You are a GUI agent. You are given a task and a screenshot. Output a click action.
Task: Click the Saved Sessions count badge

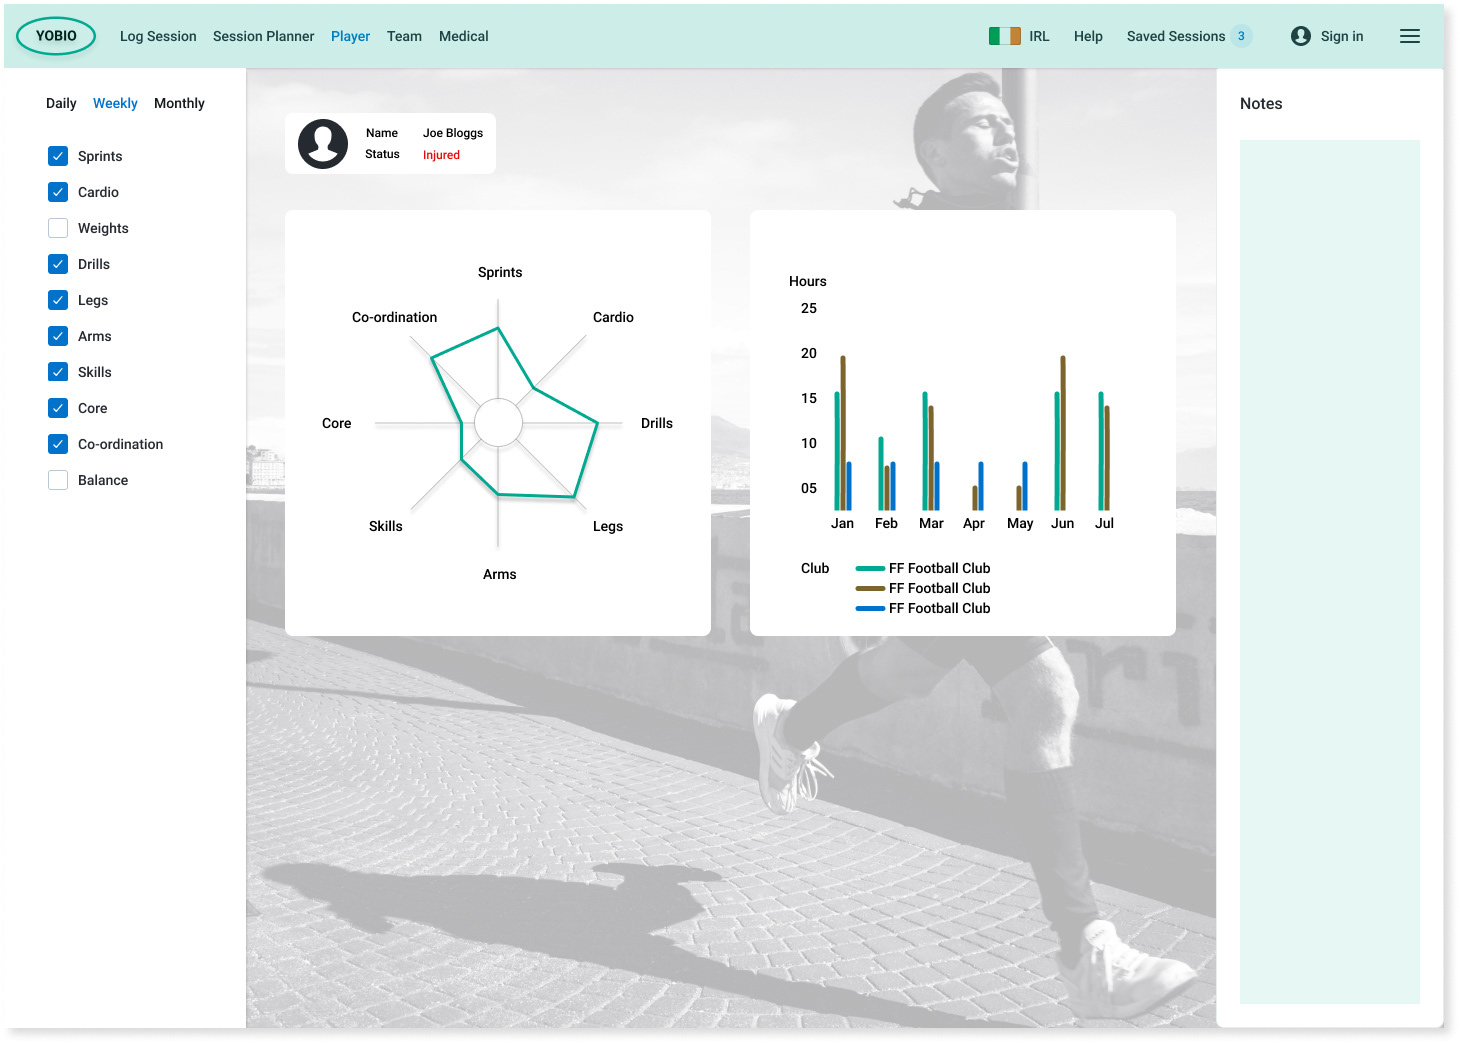point(1241,36)
